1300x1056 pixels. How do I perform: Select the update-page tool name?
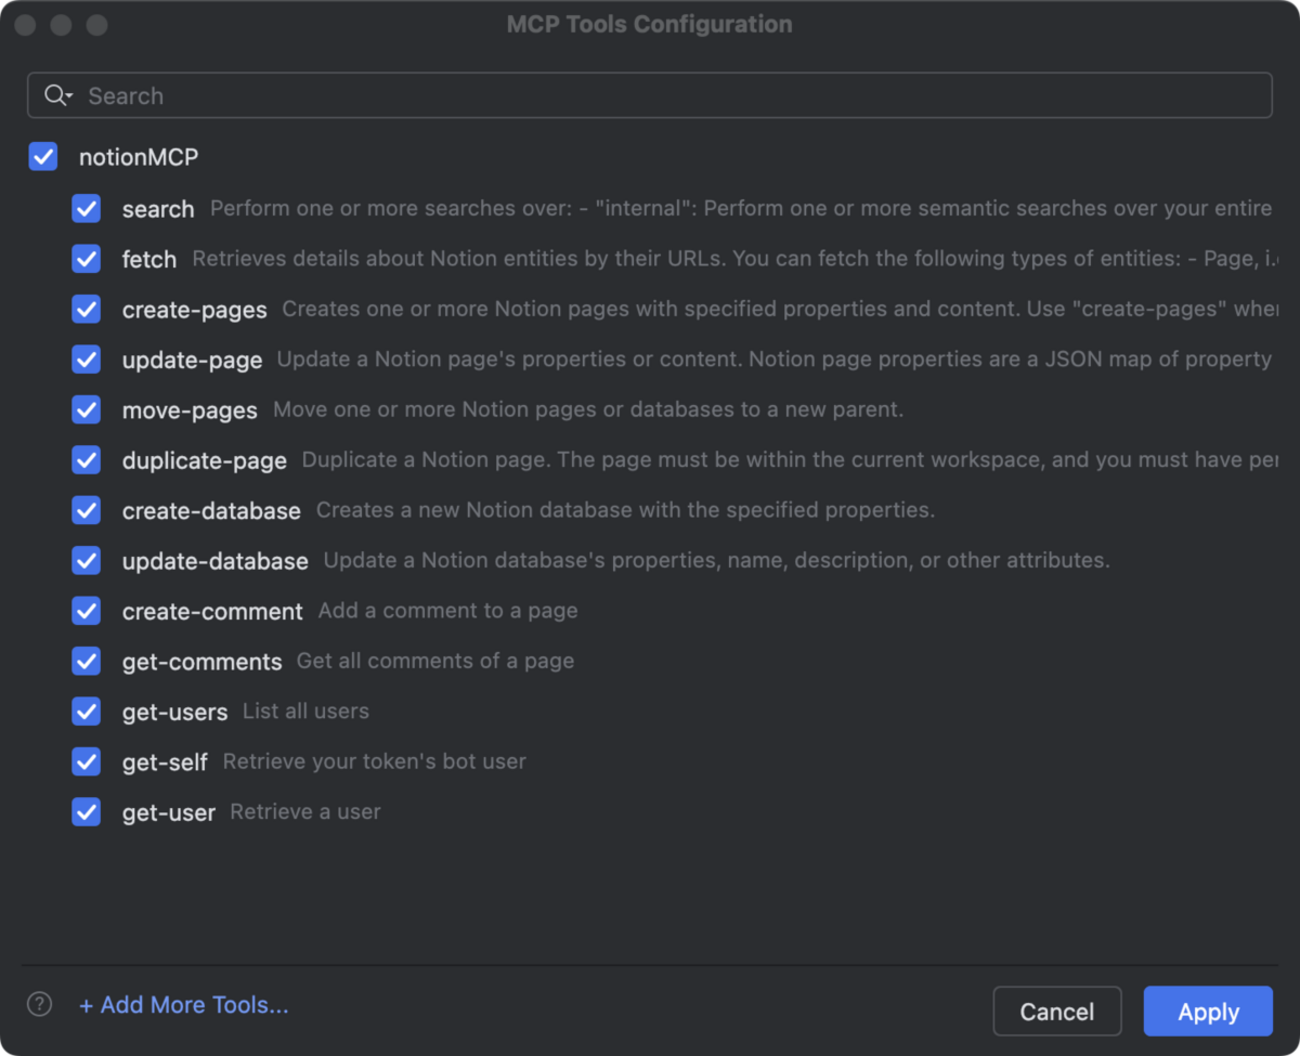click(x=192, y=360)
